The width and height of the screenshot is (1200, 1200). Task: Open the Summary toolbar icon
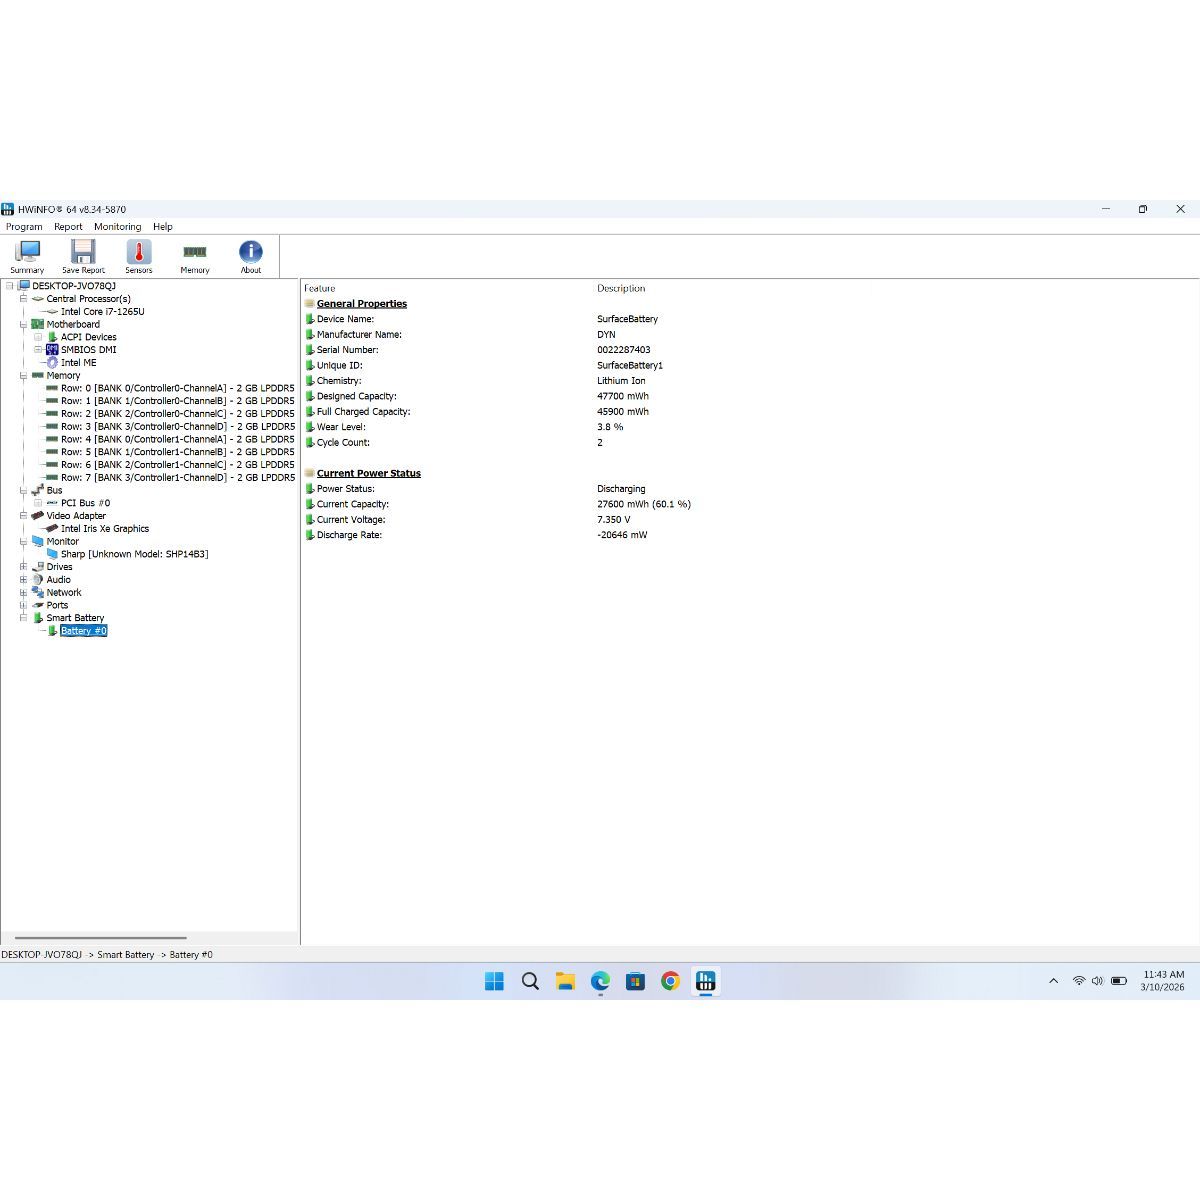(x=27, y=256)
